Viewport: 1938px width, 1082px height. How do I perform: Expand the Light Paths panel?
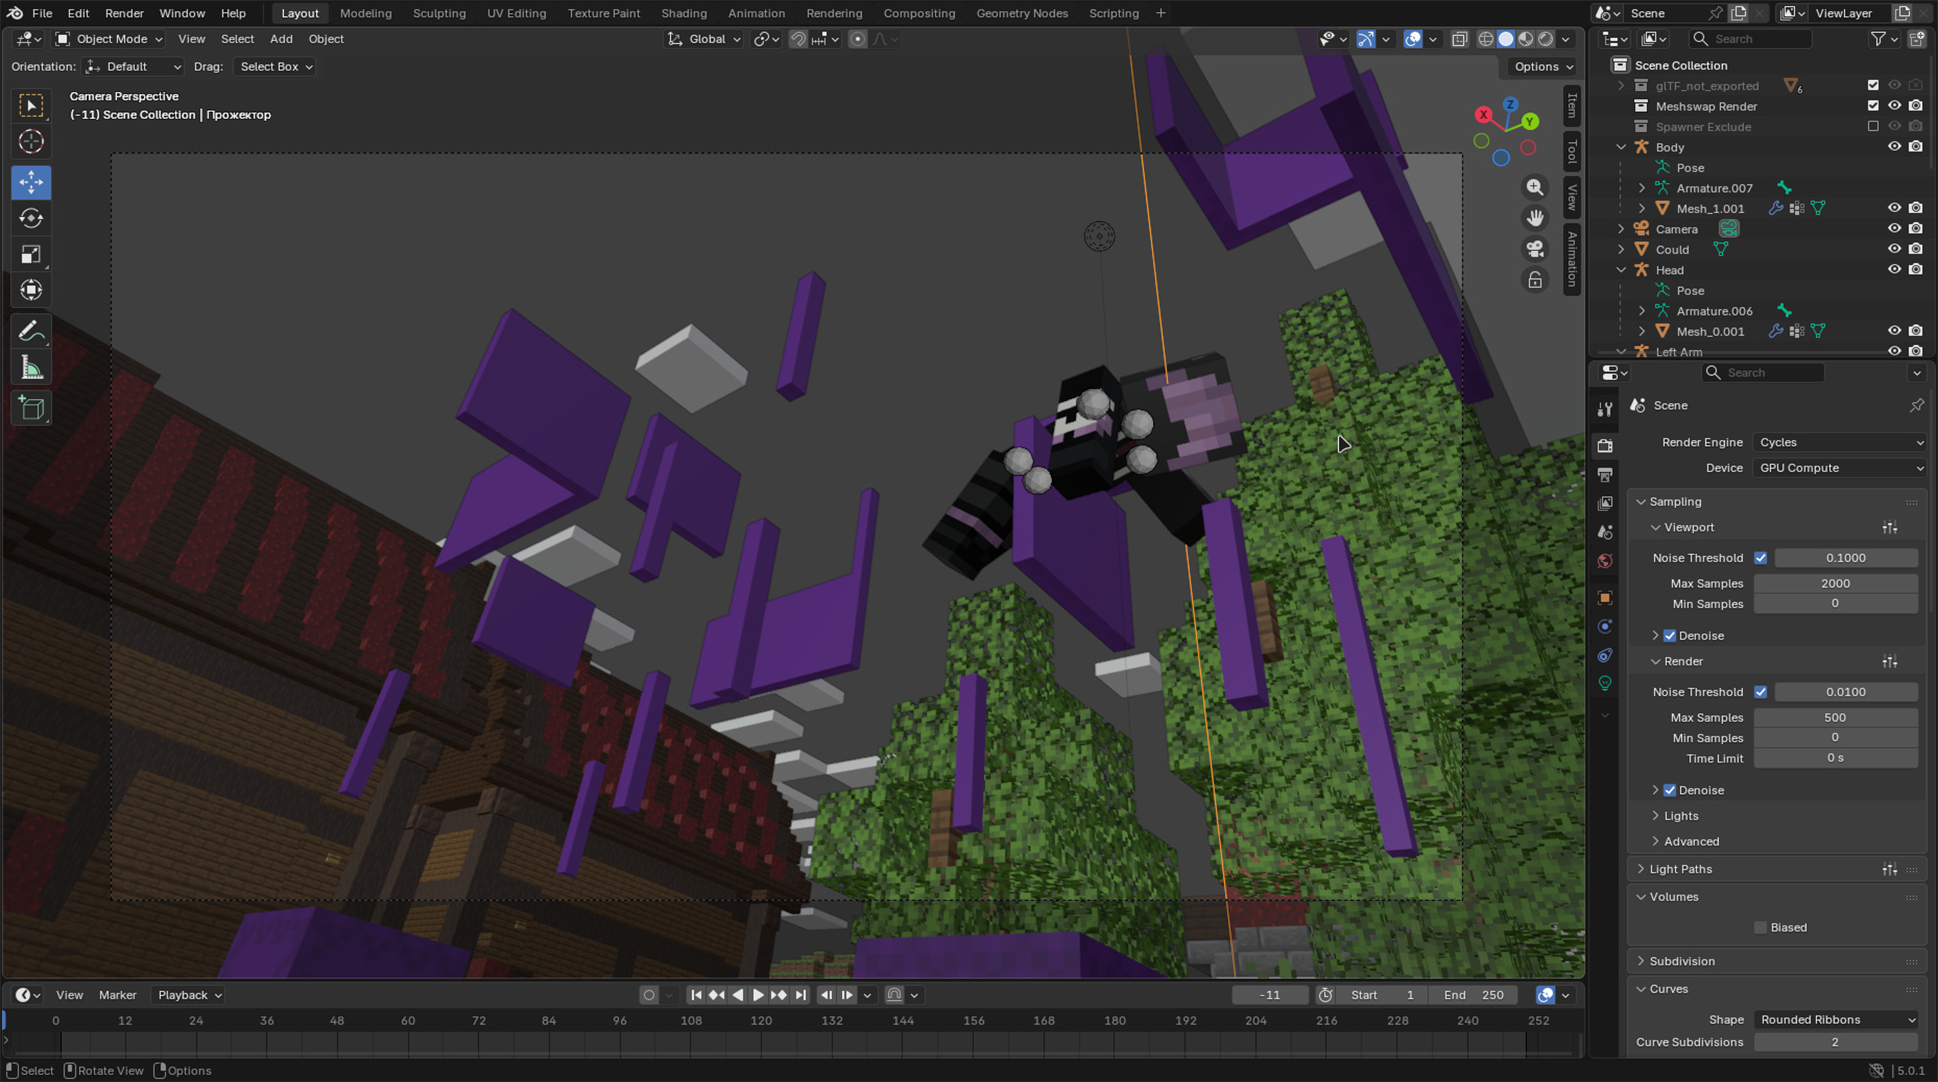point(1680,869)
